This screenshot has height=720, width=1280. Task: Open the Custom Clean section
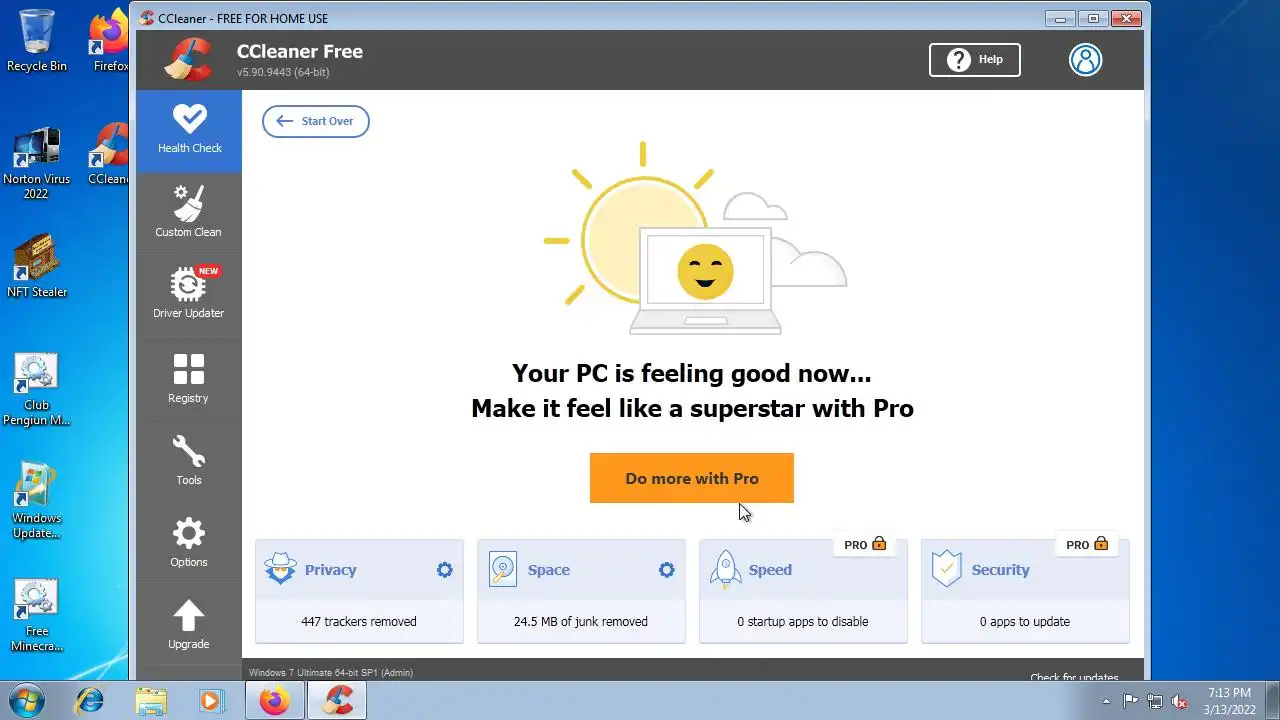189,212
